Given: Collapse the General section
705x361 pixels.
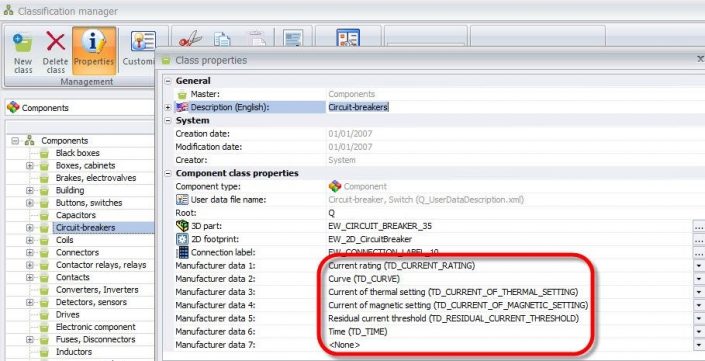Looking at the screenshot, I should coord(168,81).
